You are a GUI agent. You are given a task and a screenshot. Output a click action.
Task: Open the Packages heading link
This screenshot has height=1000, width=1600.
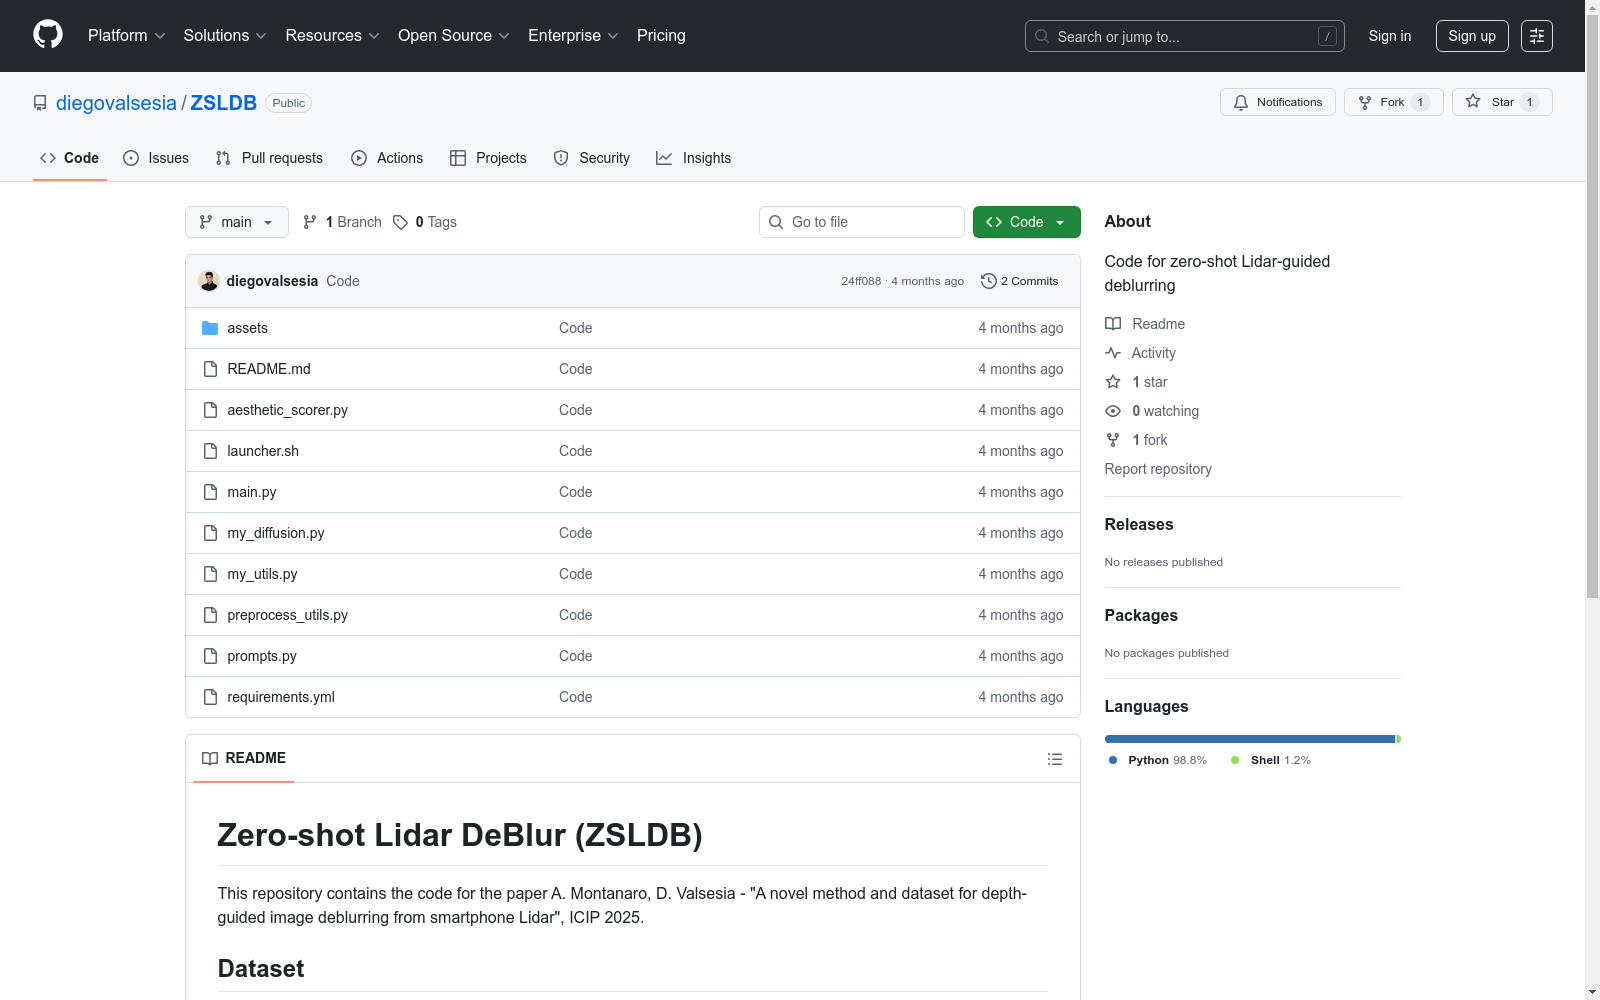[x=1141, y=615]
